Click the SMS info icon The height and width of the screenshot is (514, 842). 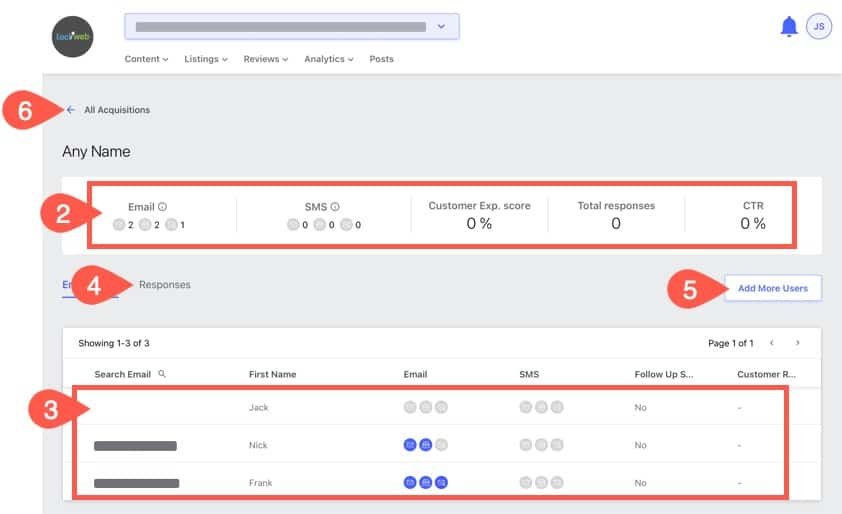pos(335,206)
